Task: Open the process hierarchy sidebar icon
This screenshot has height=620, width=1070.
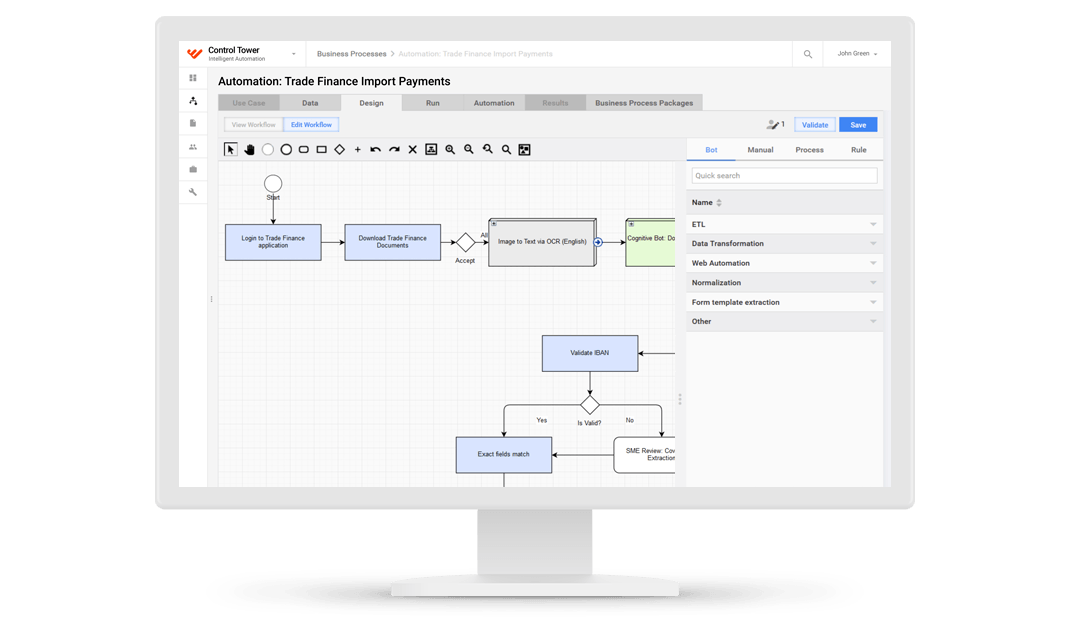Action: [x=193, y=101]
